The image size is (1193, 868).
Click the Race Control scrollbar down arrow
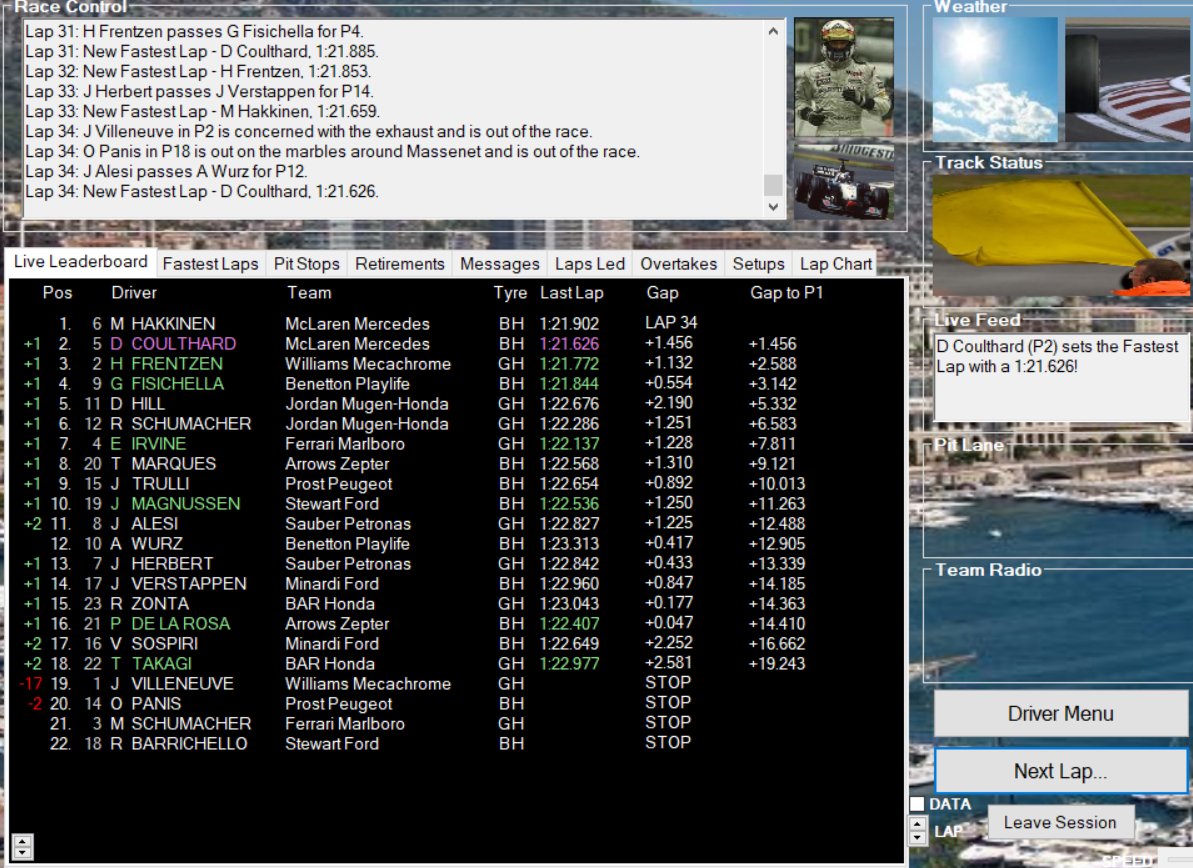(773, 207)
